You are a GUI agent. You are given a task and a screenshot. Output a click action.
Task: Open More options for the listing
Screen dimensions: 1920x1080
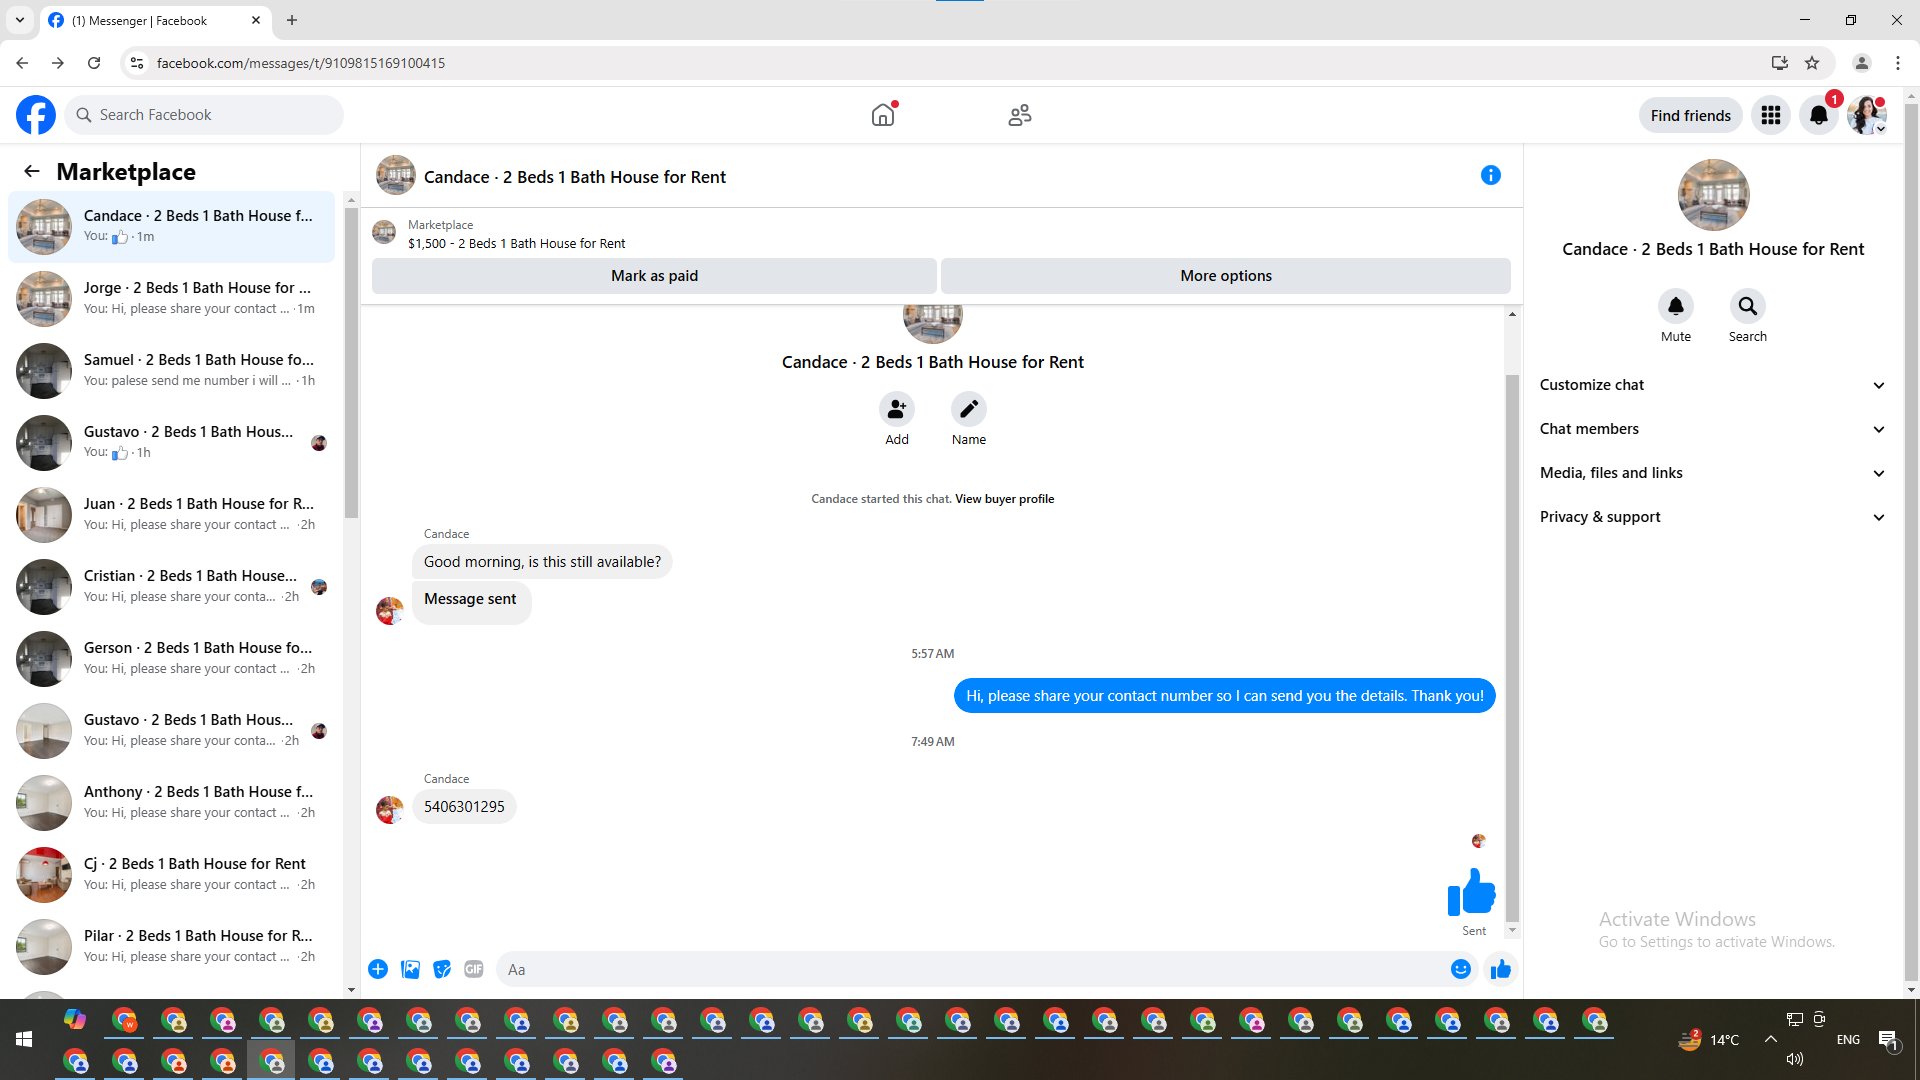[x=1226, y=276]
